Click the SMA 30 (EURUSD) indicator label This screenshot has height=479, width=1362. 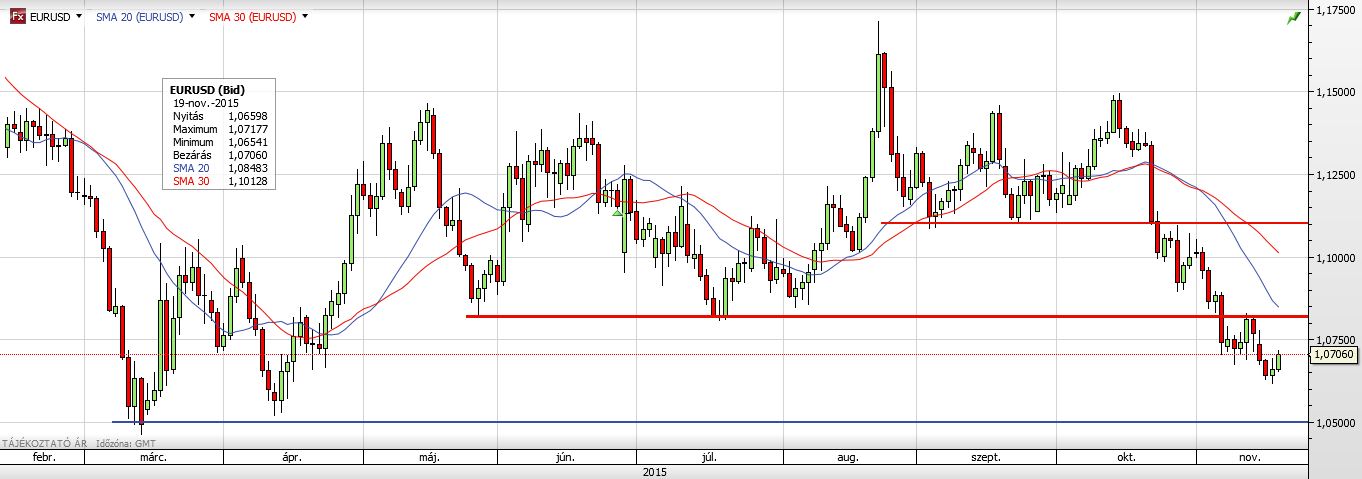[x=253, y=17]
